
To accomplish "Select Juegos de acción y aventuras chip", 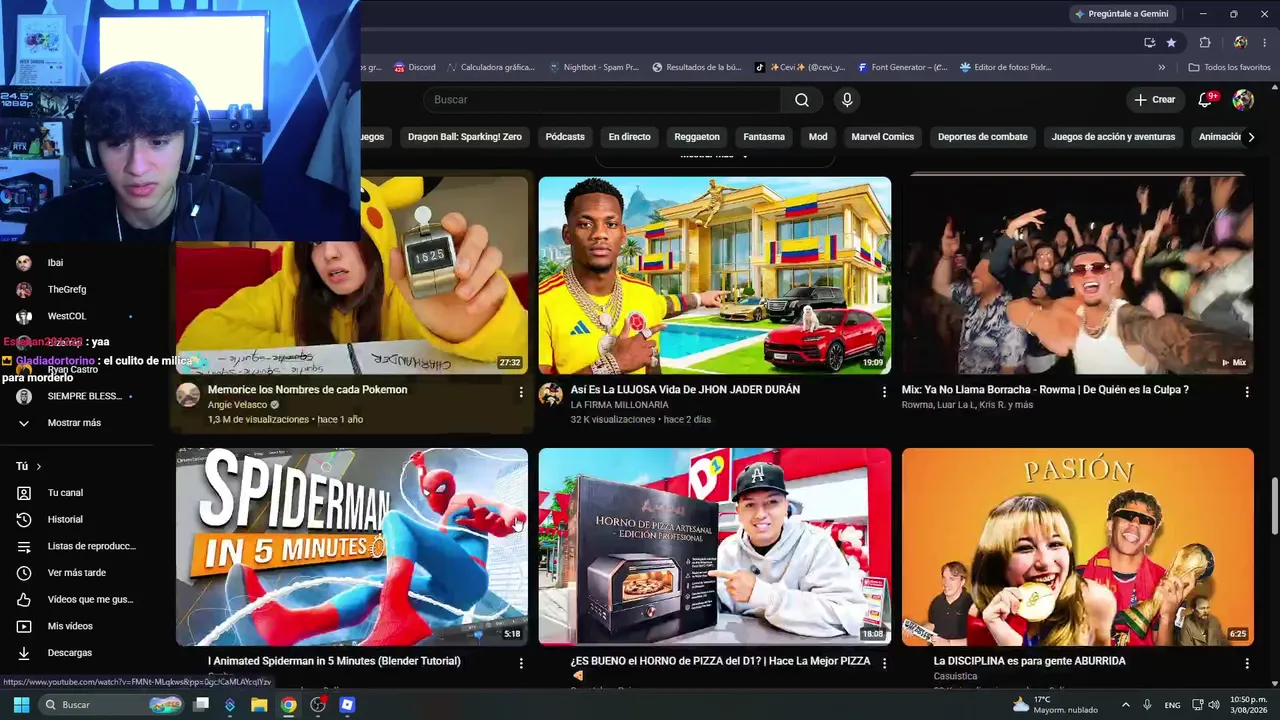I will (x=1113, y=137).
